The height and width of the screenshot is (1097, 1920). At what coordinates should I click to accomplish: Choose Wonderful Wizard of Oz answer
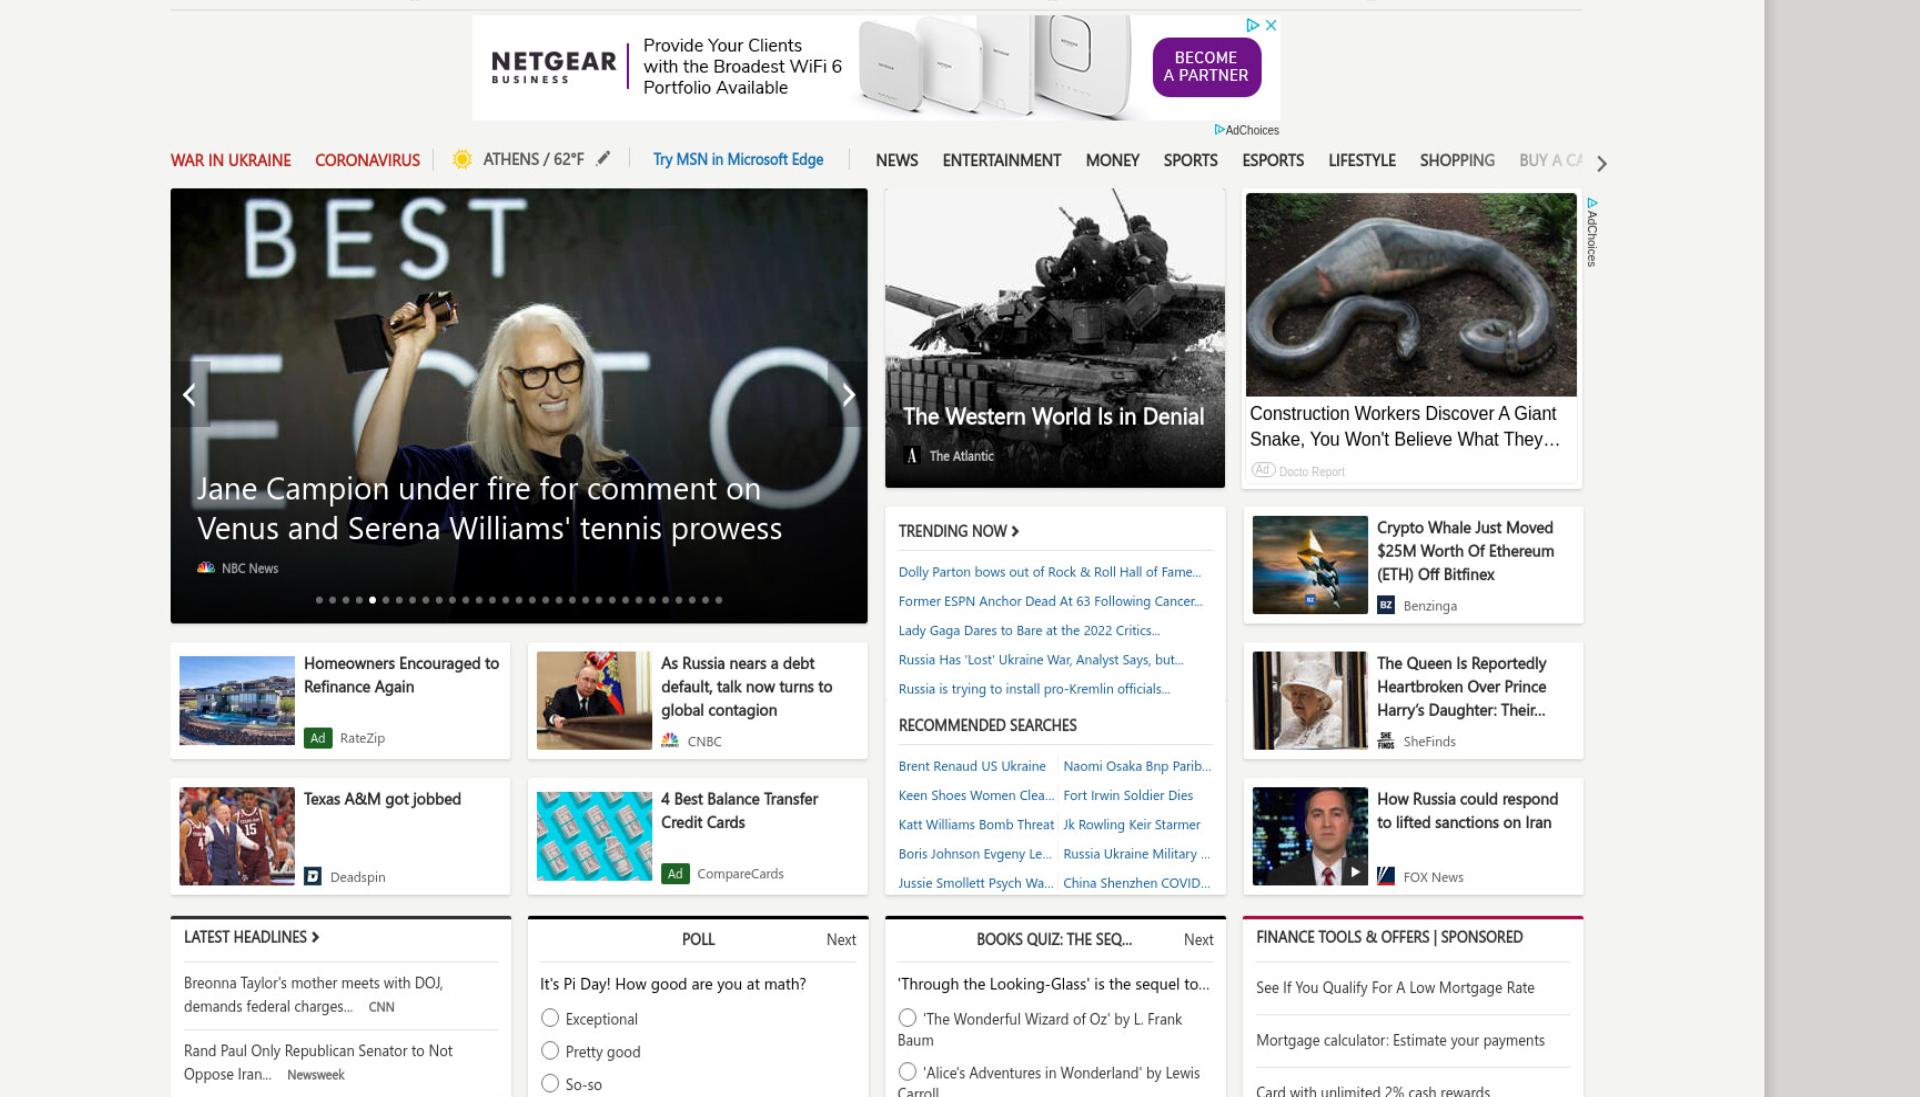tap(907, 1018)
